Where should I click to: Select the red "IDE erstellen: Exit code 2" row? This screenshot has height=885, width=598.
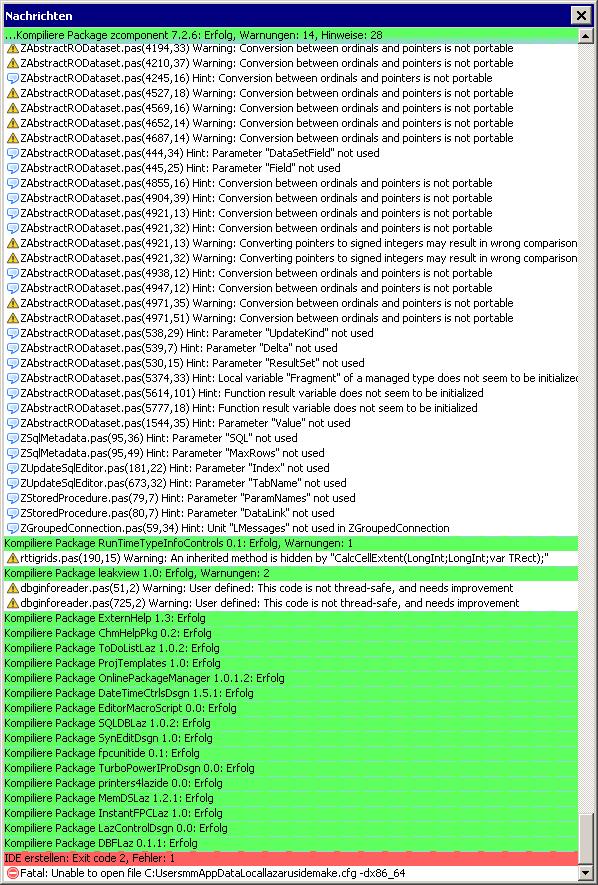click(x=291, y=858)
